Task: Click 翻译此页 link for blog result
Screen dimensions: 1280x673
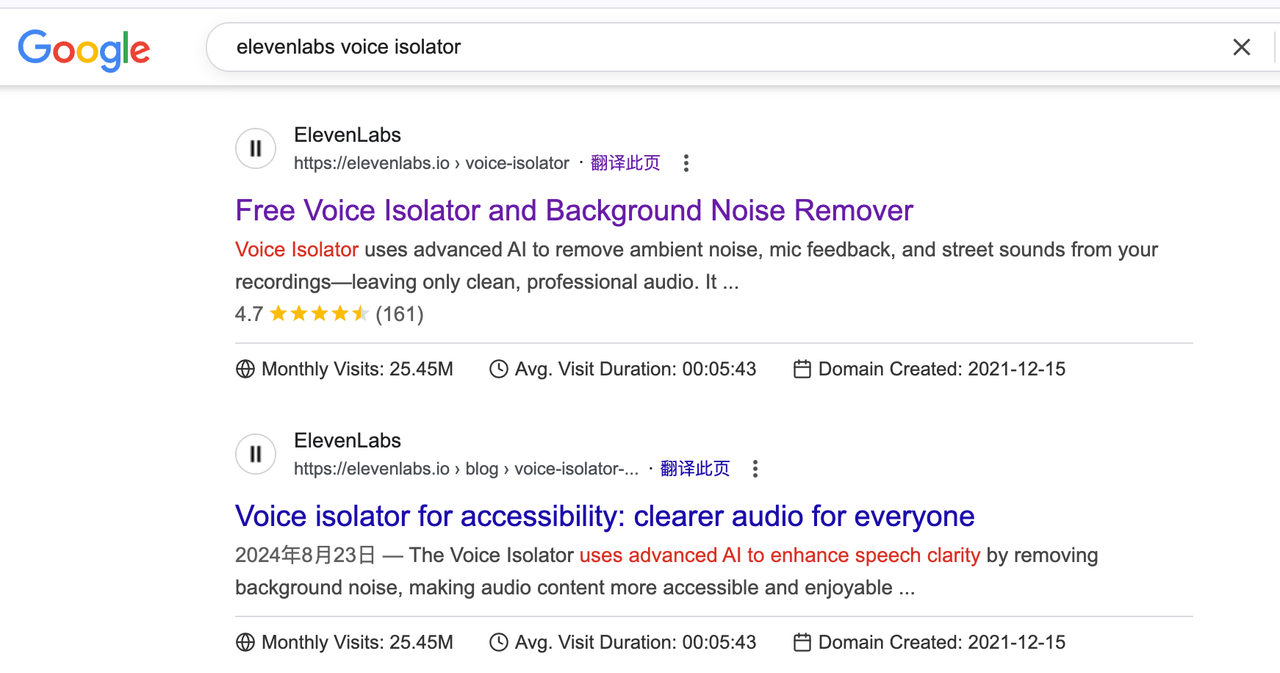Action: (695, 469)
